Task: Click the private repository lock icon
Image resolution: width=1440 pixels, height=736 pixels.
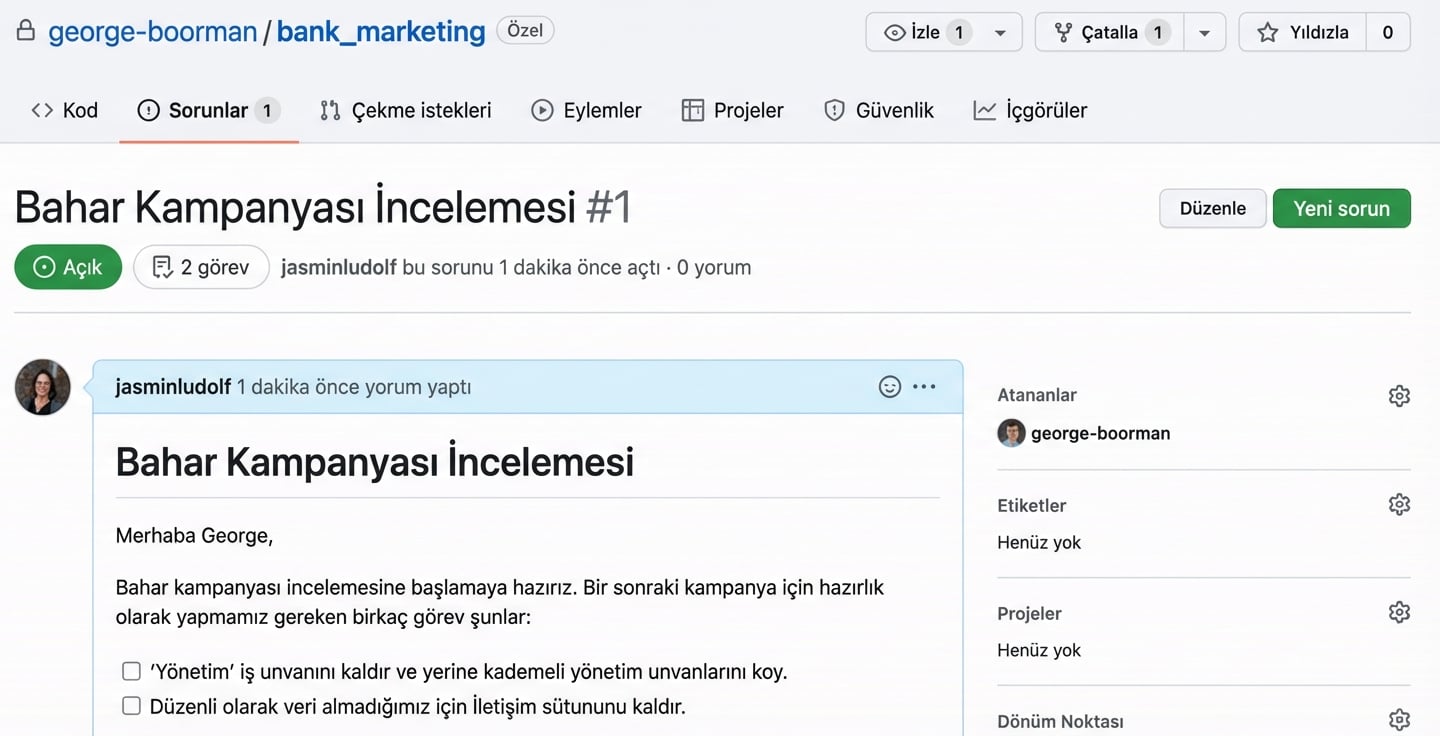Action: (25, 31)
